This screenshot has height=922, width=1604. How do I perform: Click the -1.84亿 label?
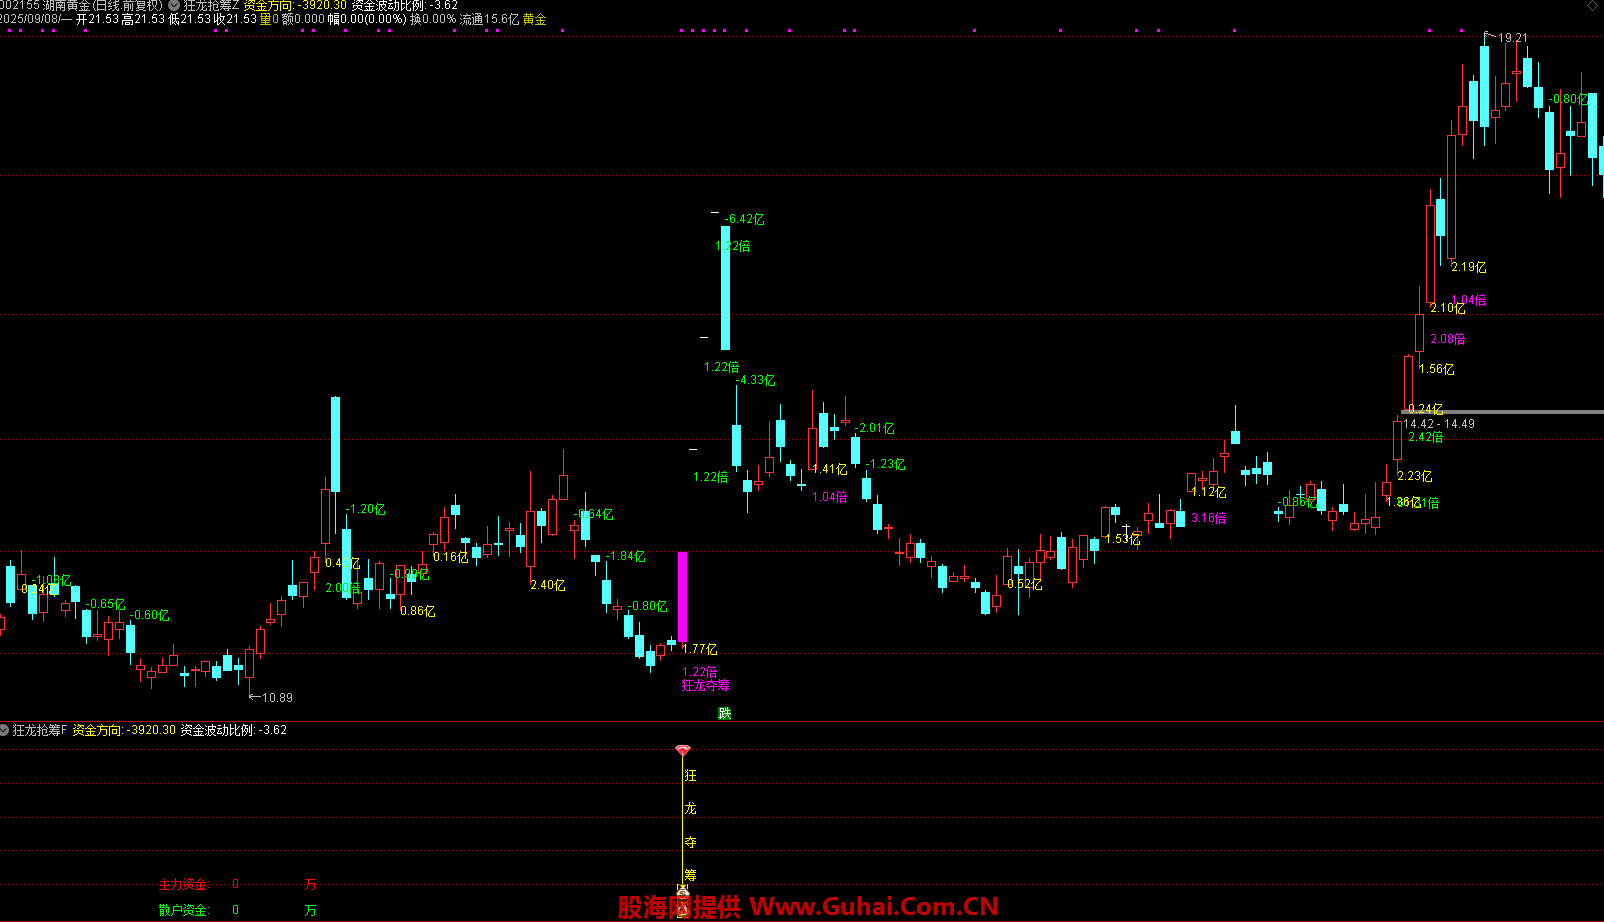(x=626, y=556)
